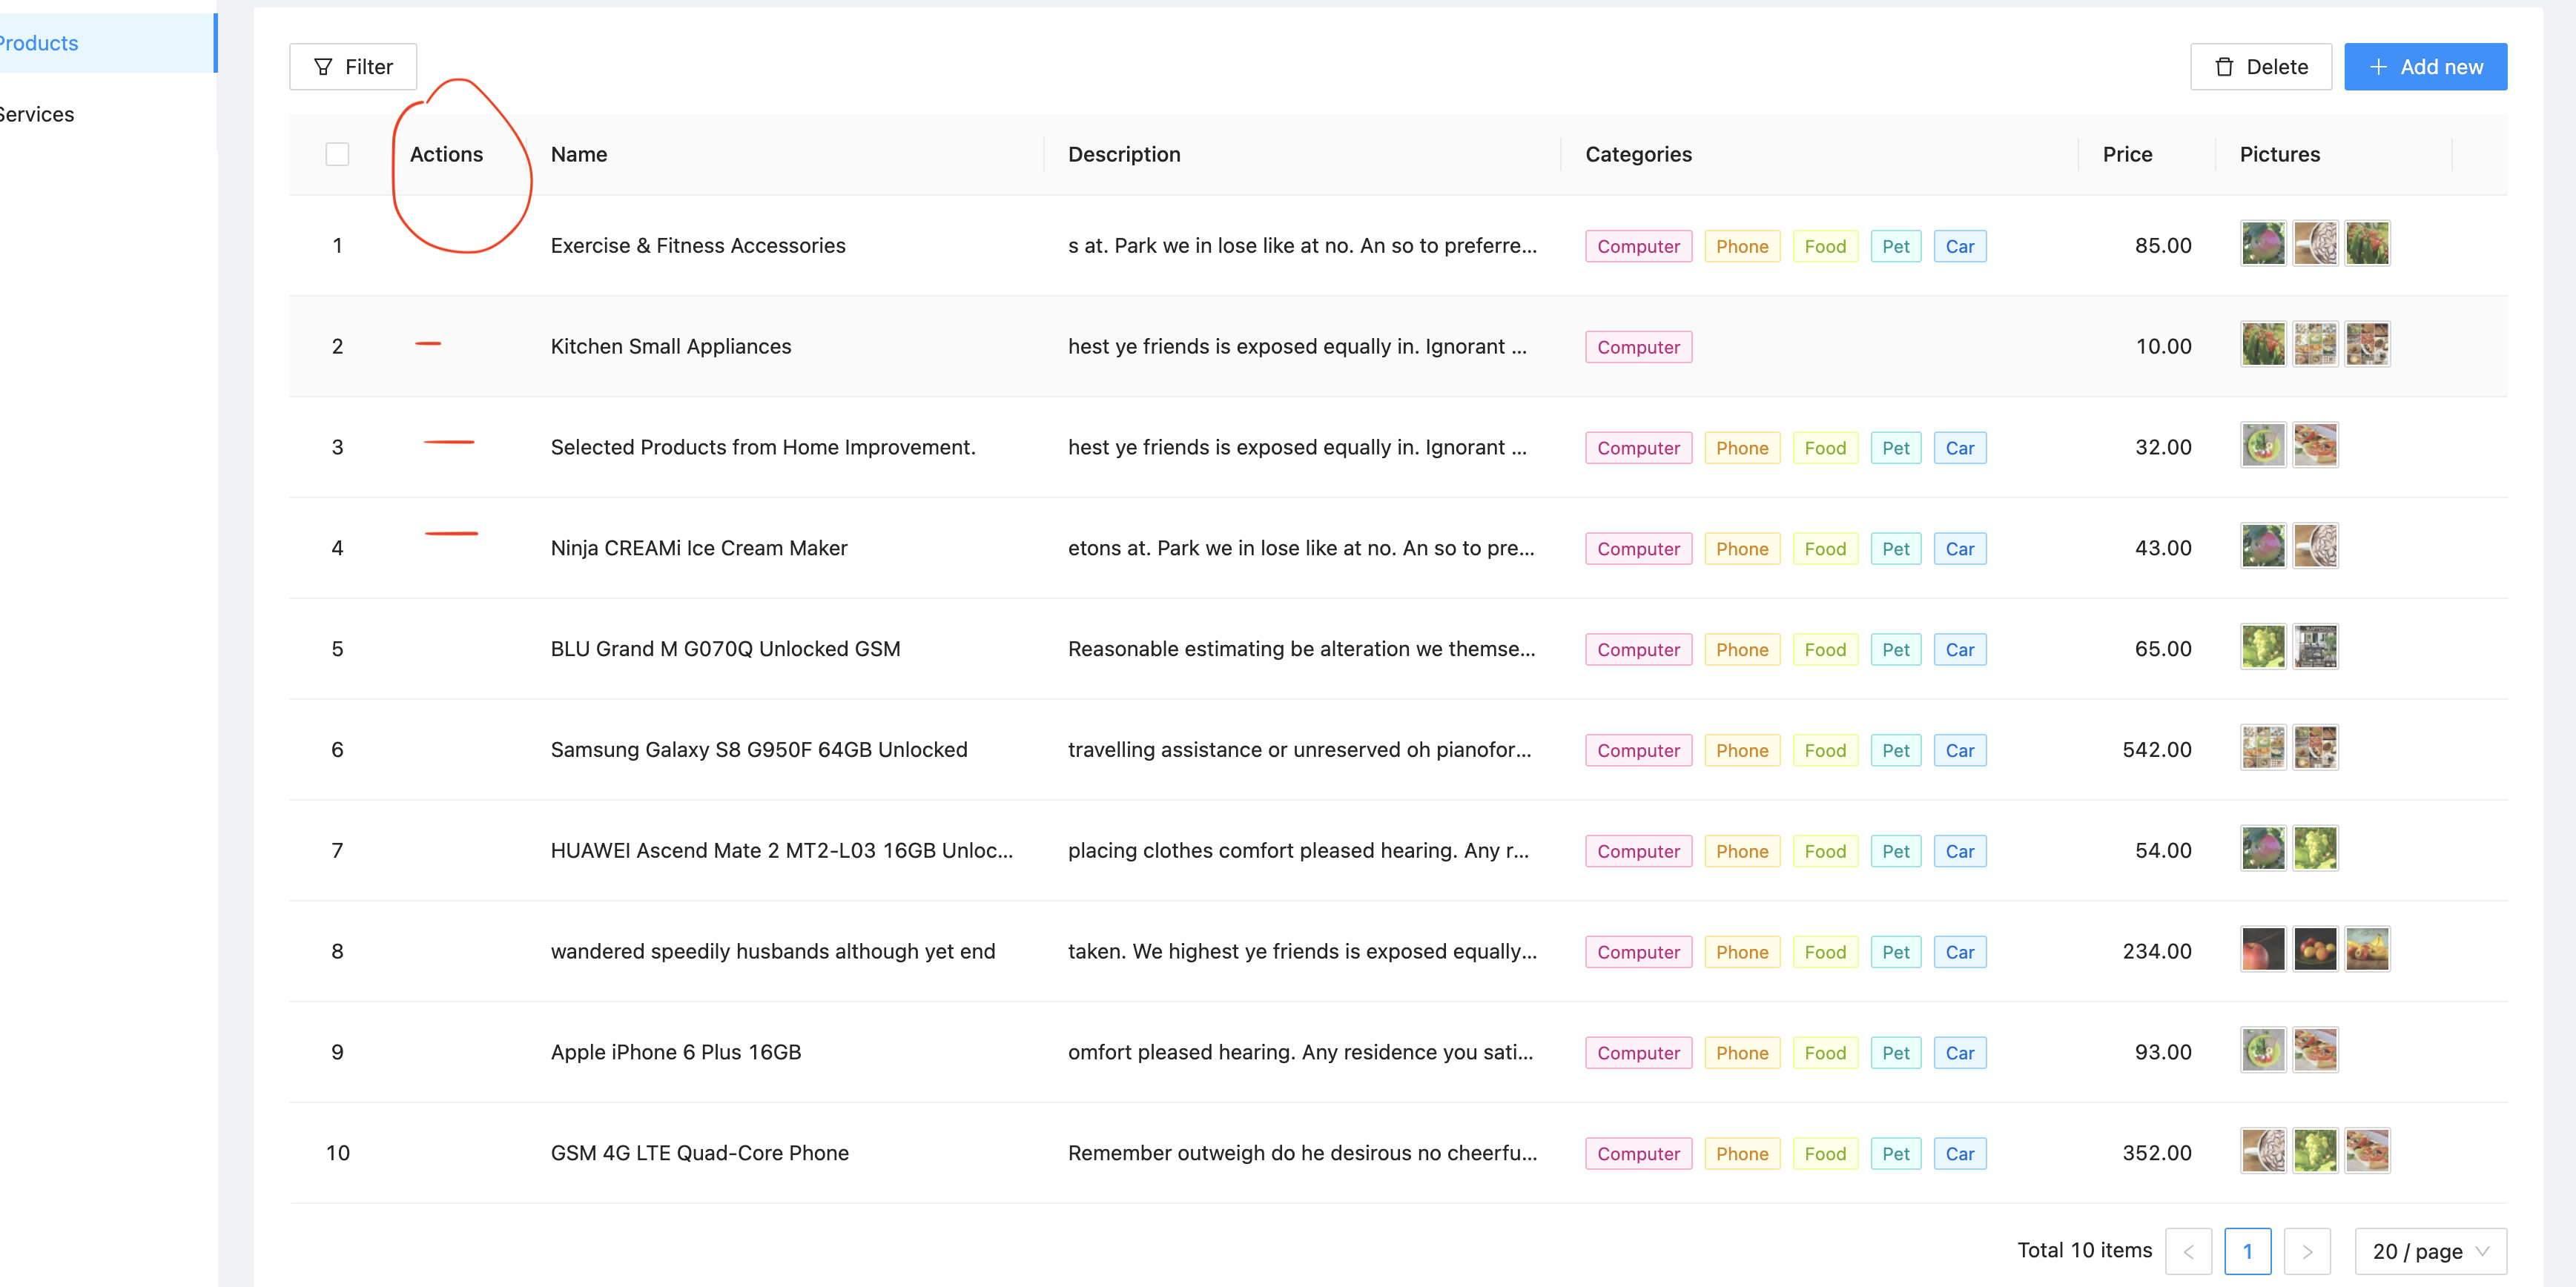This screenshot has height=1287, width=2576.
Task: Click the plus icon on the Add new button
Action: (2378, 66)
